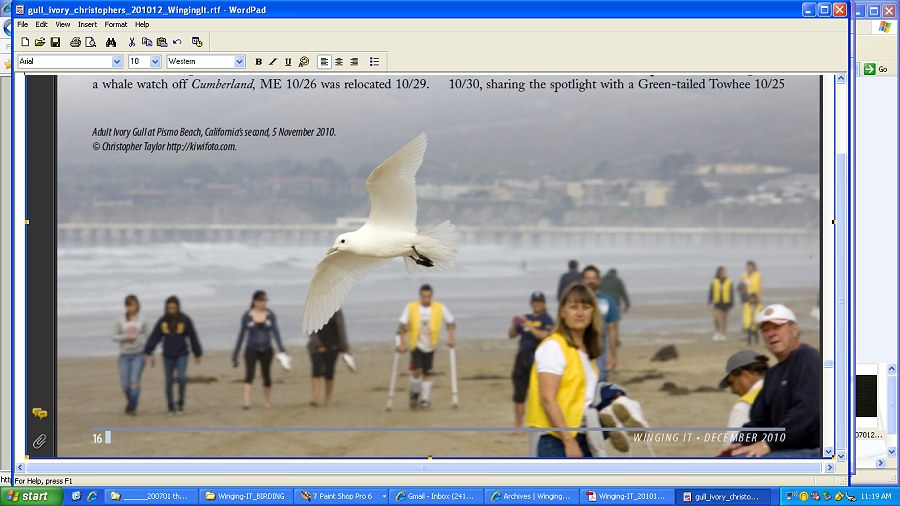Expand the Western script dropdown

click(x=239, y=62)
